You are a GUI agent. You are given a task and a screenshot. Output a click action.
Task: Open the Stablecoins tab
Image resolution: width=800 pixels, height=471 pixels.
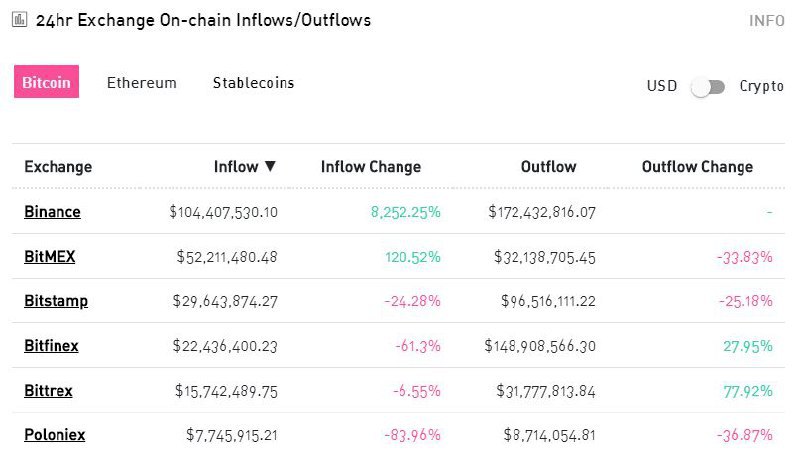pyautogui.click(x=253, y=83)
